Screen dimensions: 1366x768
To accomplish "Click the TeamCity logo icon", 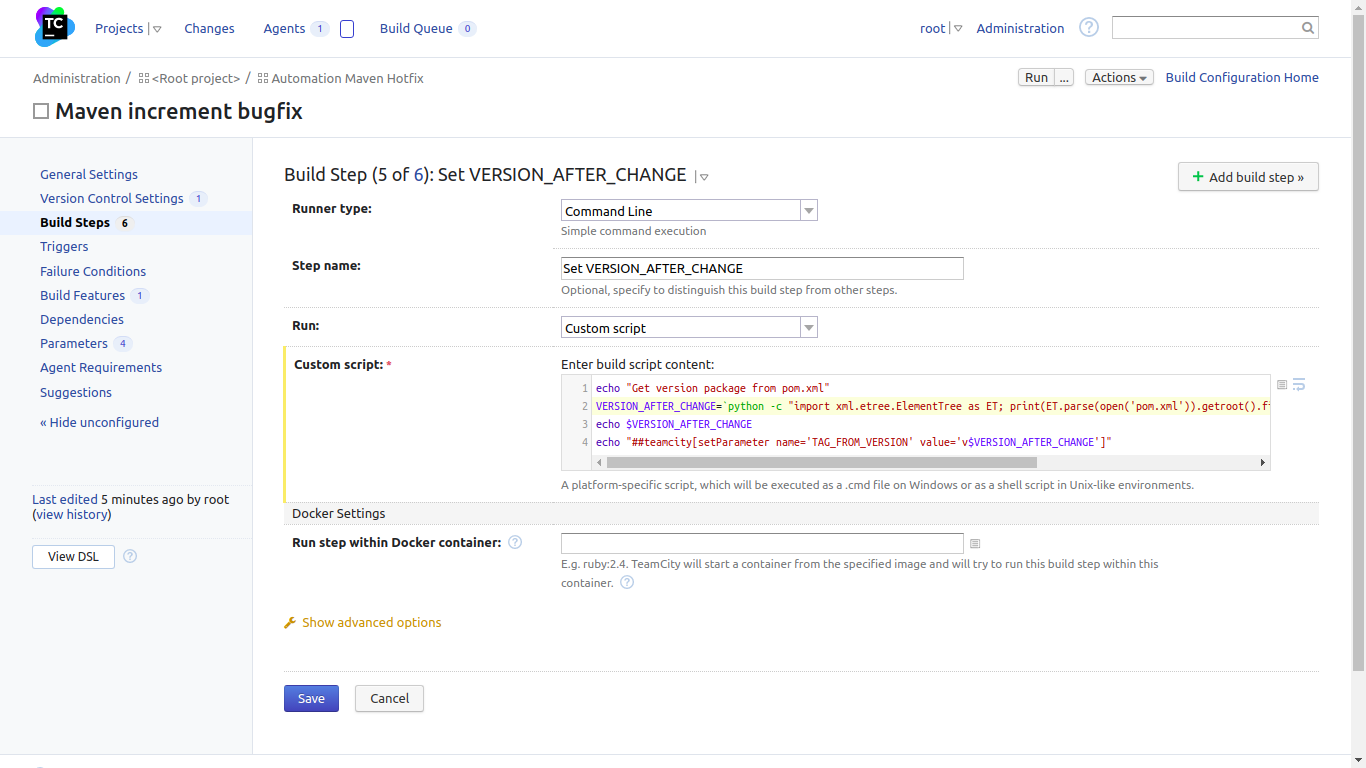I will [54, 27].
